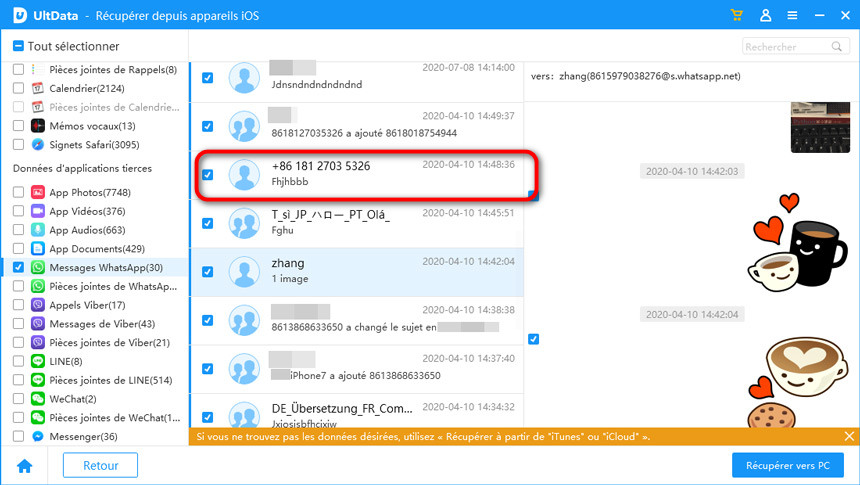
Task: Toggle the Tout sélectionner checkbox
Action: pos(18,47)
